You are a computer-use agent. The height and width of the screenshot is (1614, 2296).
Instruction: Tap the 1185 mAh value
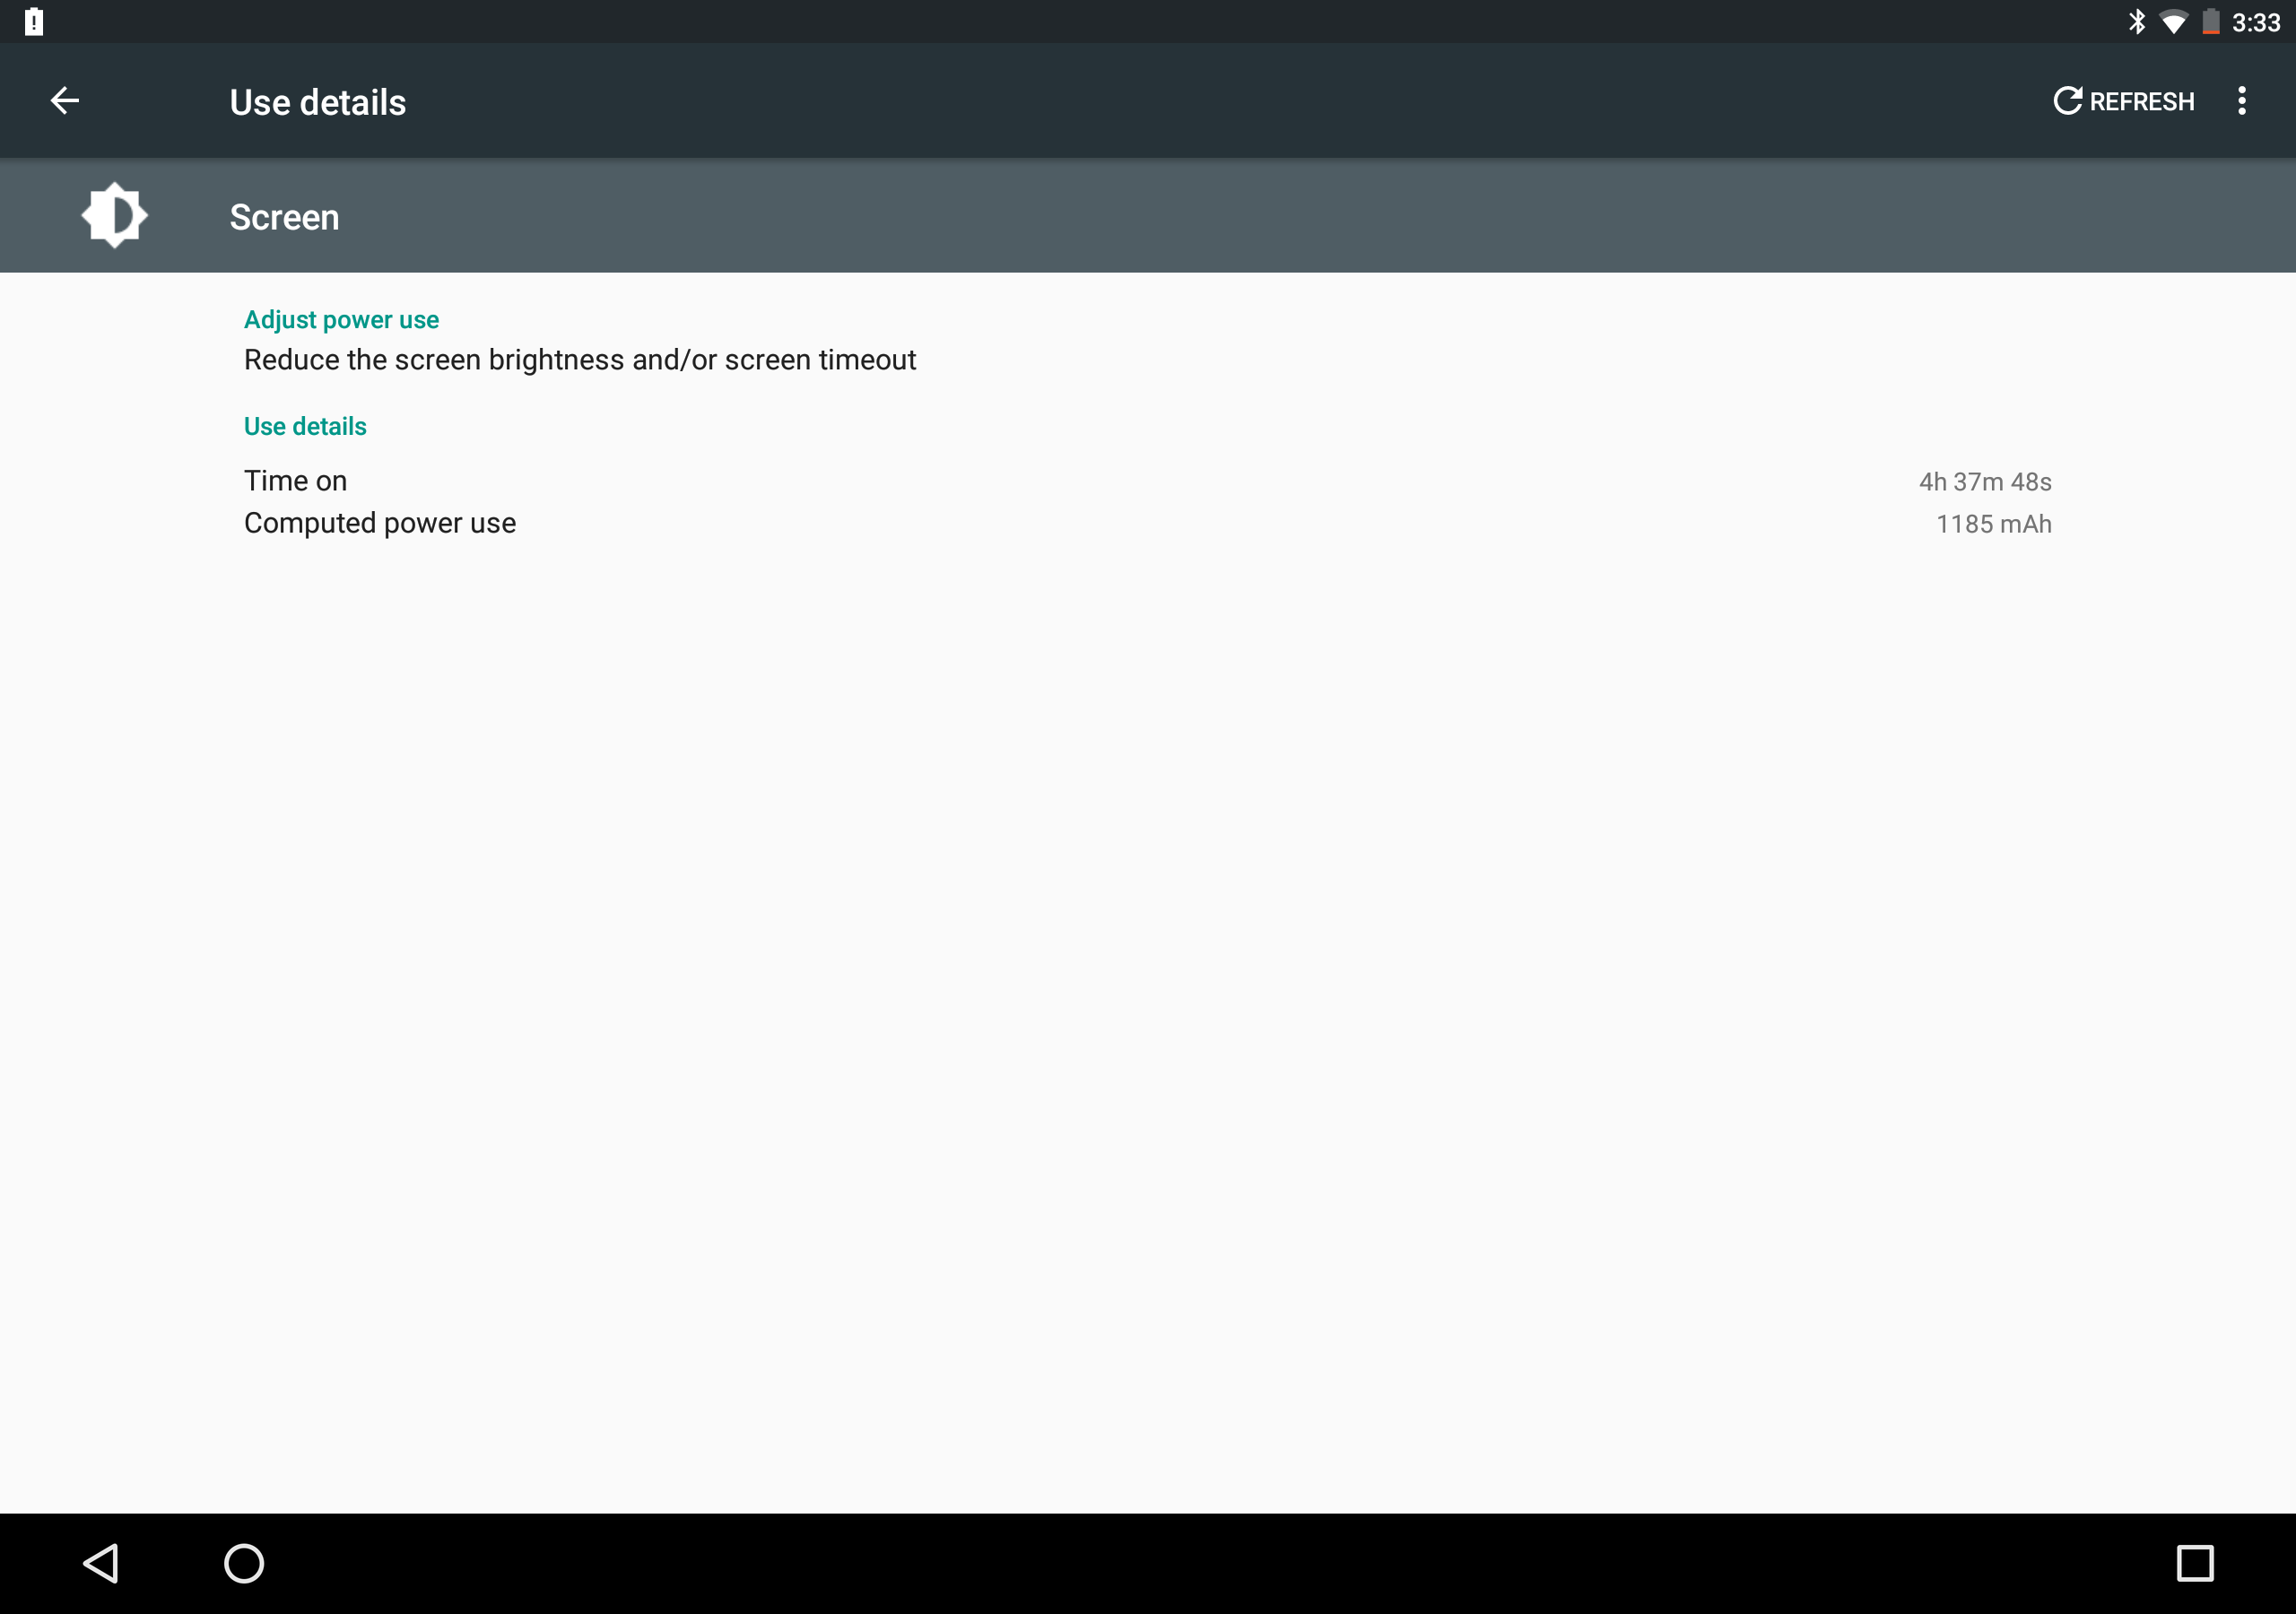1992,524
